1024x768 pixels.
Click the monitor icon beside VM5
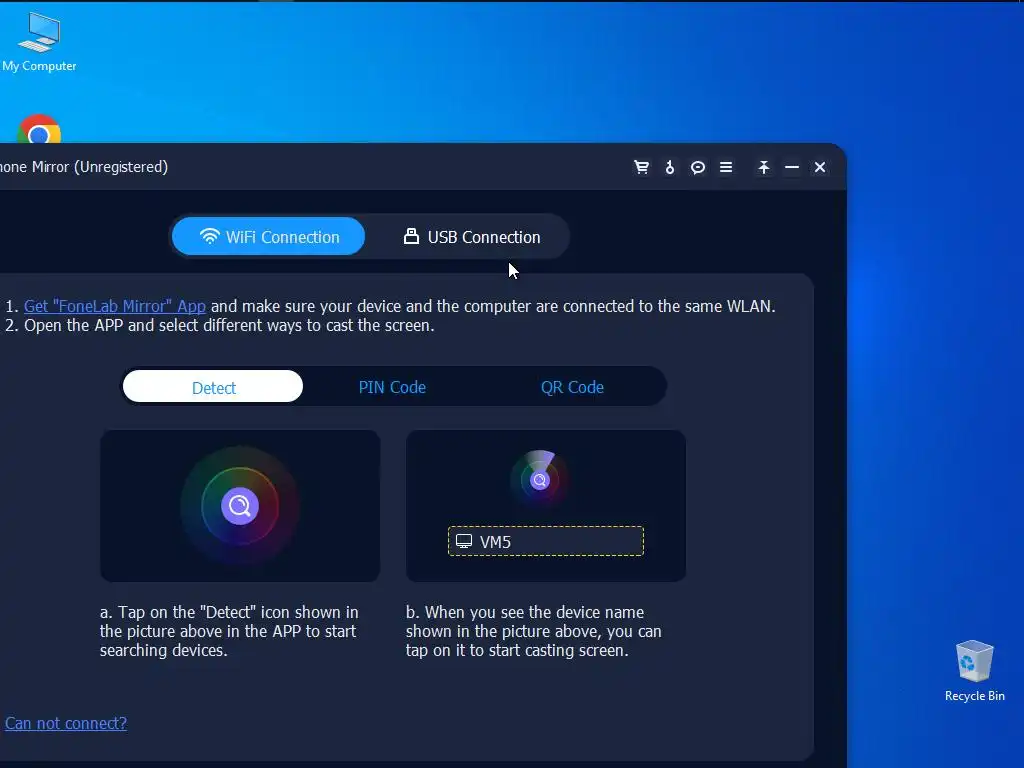click(464, 541)
